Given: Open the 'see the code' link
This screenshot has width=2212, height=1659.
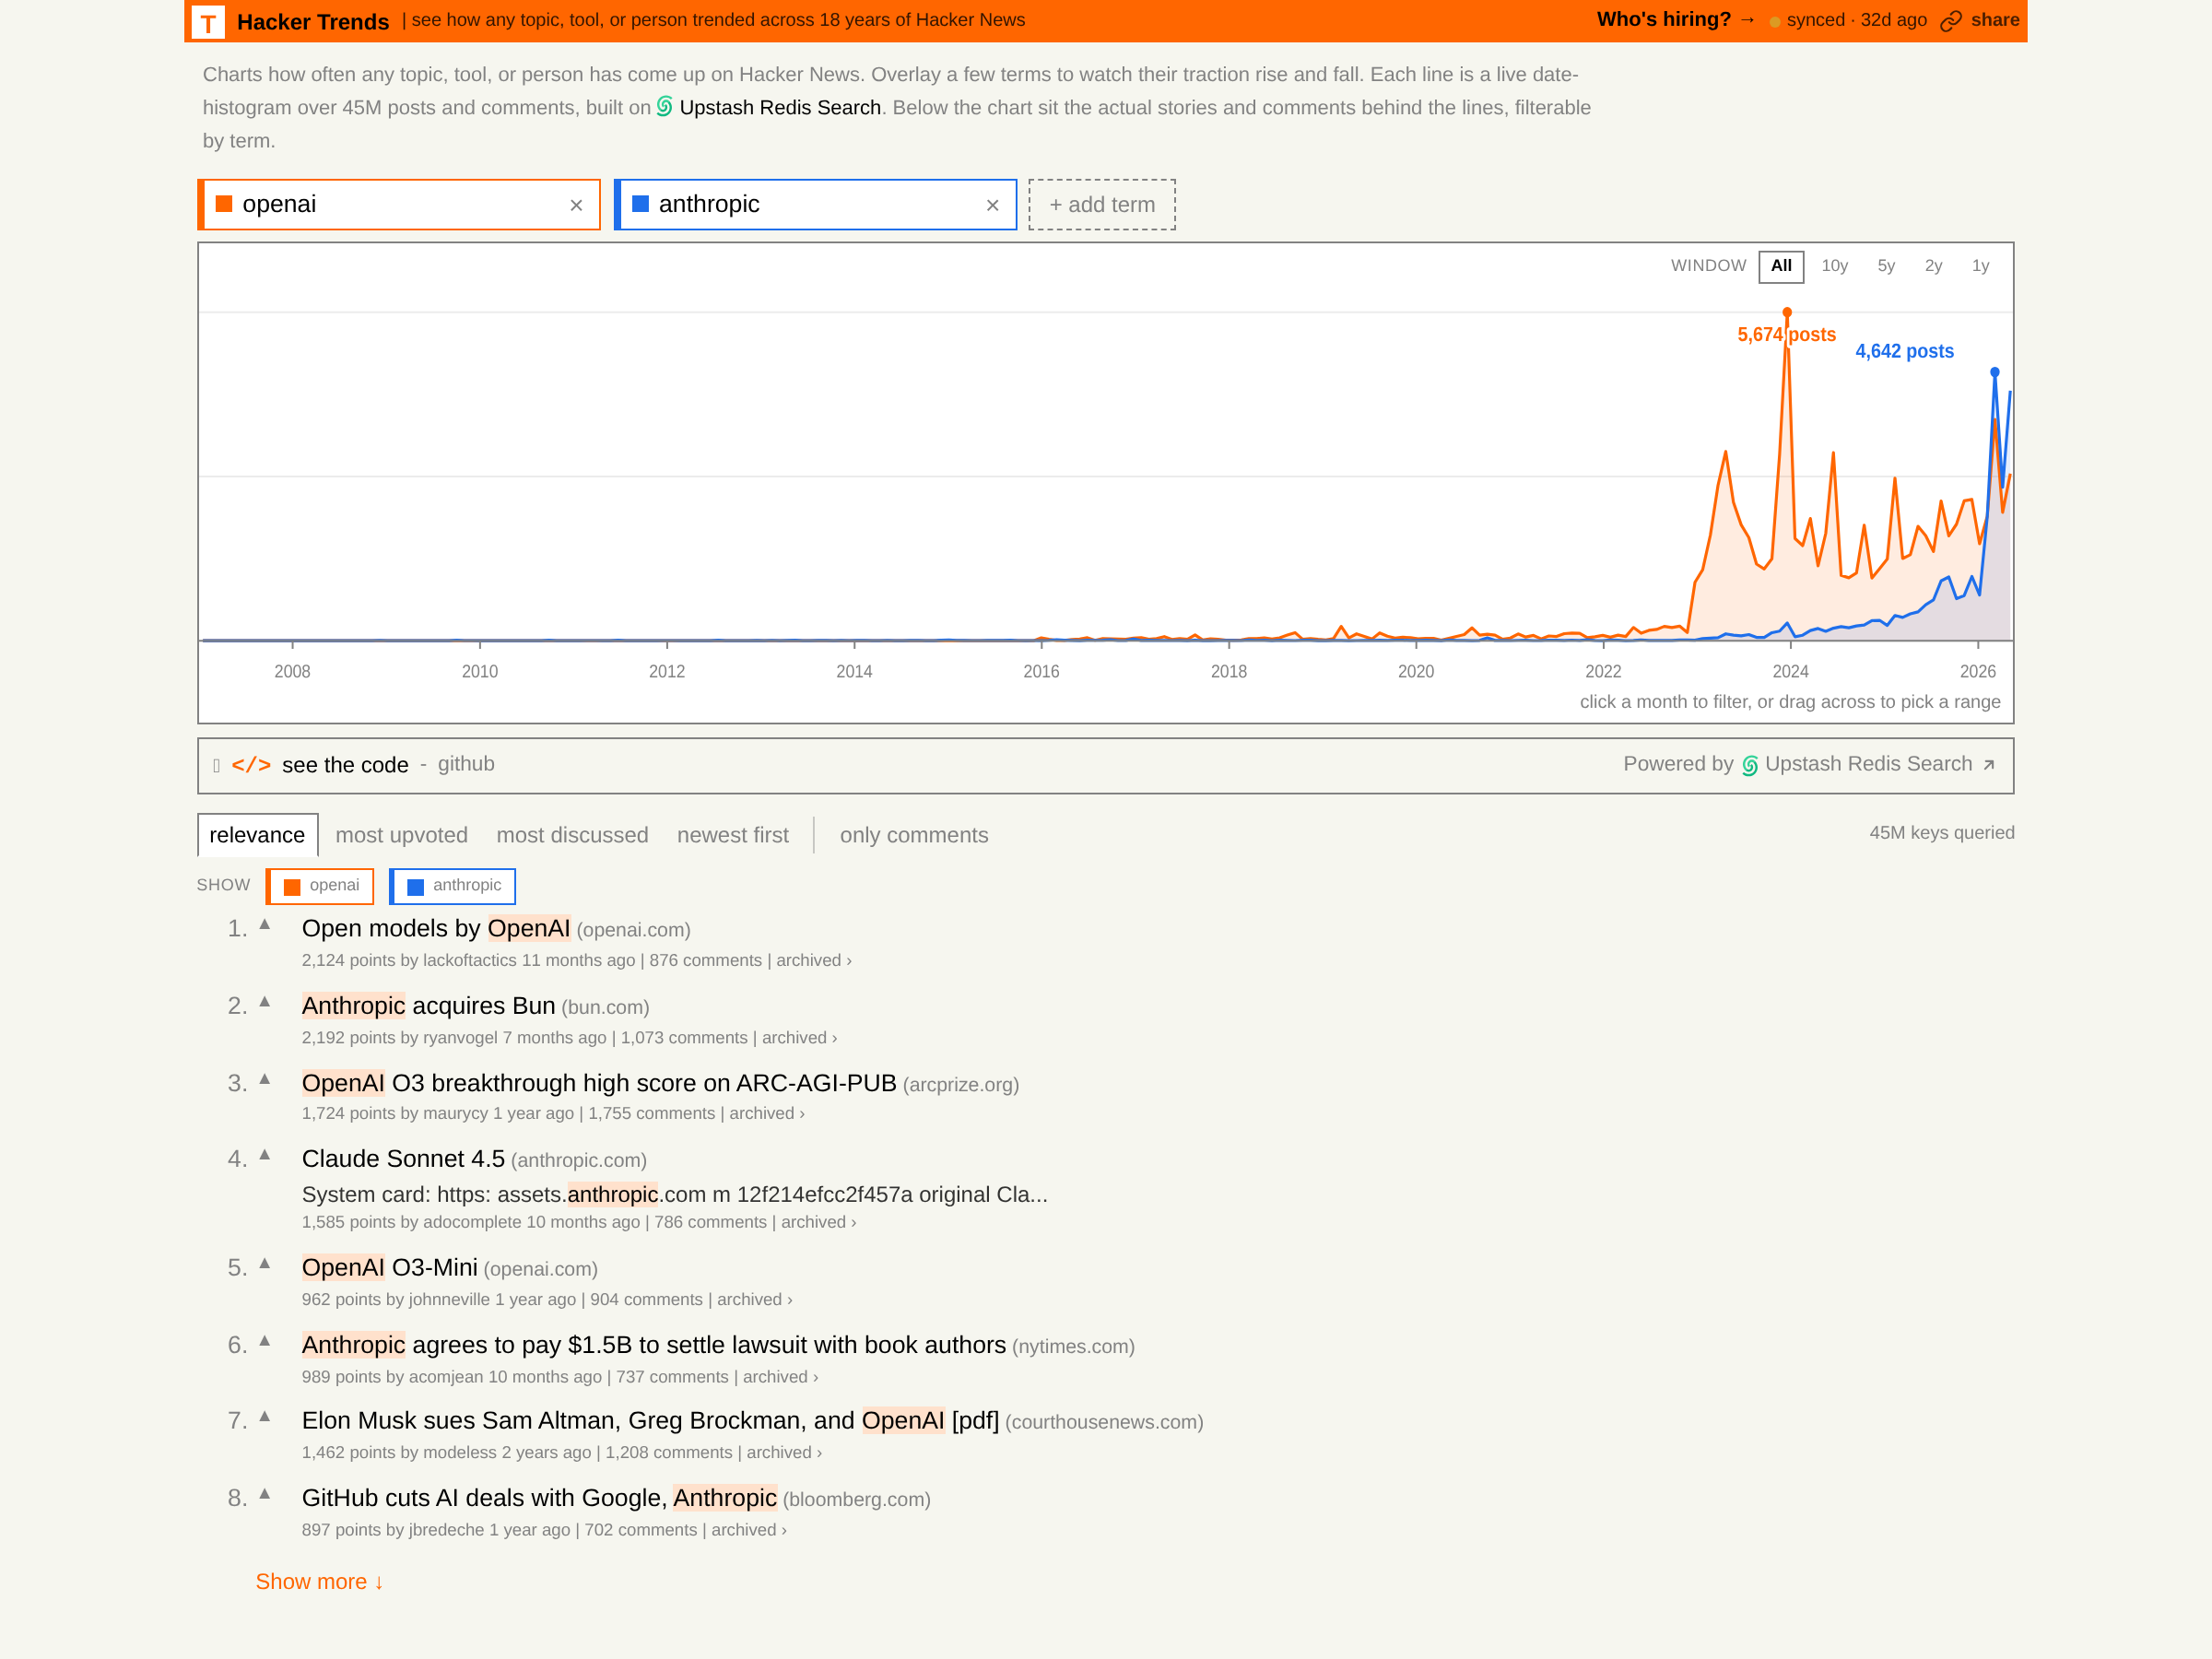Looking at the screenshot, I should tap(345, 765).
